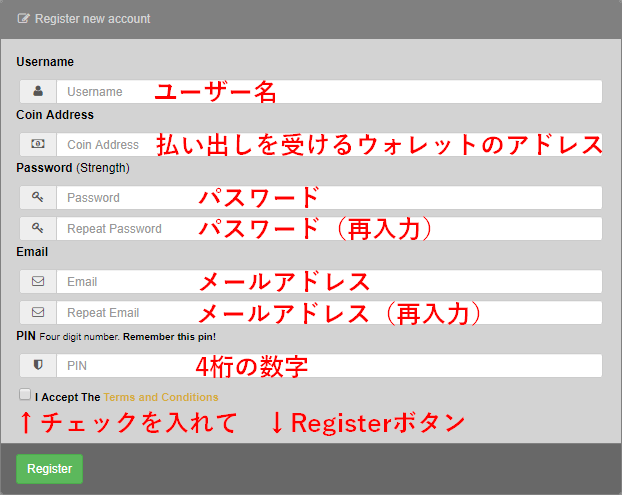Focus the Email input field

coord(329,282)
